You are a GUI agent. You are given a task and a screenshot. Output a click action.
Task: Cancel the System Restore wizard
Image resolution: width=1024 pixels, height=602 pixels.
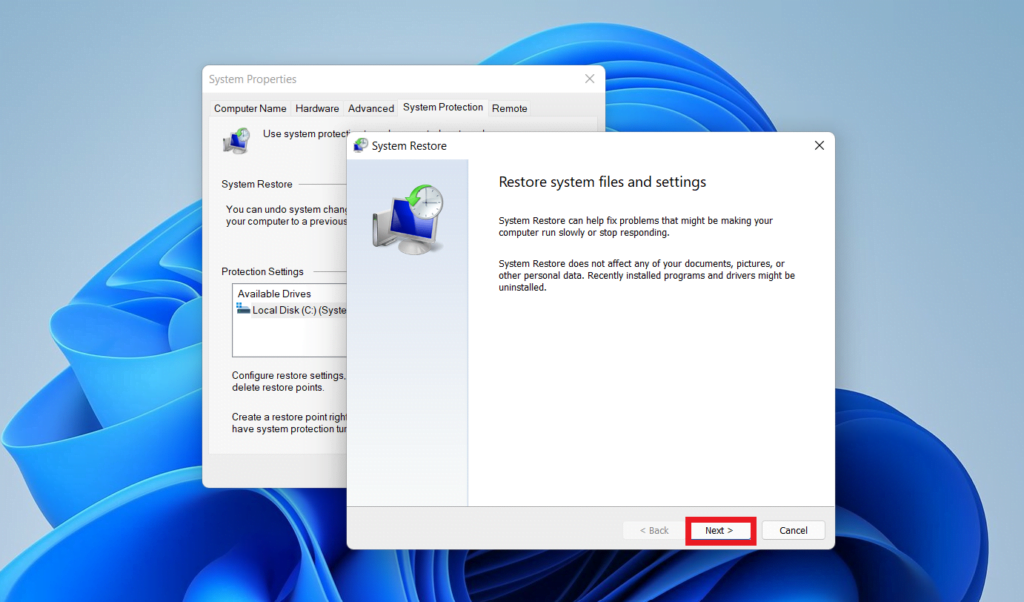793,530
